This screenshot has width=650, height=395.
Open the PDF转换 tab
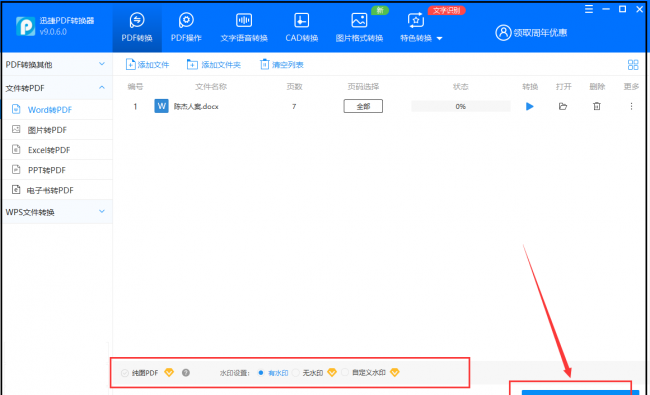tap(137, 28)
